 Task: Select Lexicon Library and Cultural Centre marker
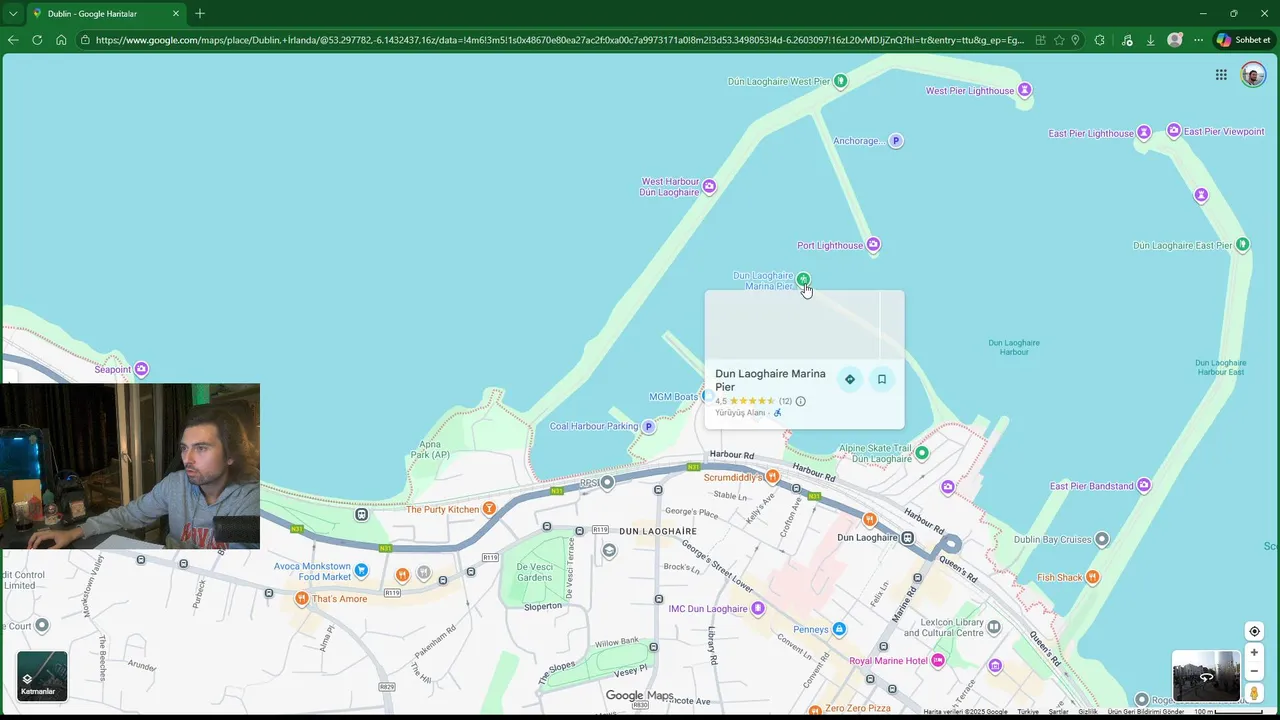994,627
